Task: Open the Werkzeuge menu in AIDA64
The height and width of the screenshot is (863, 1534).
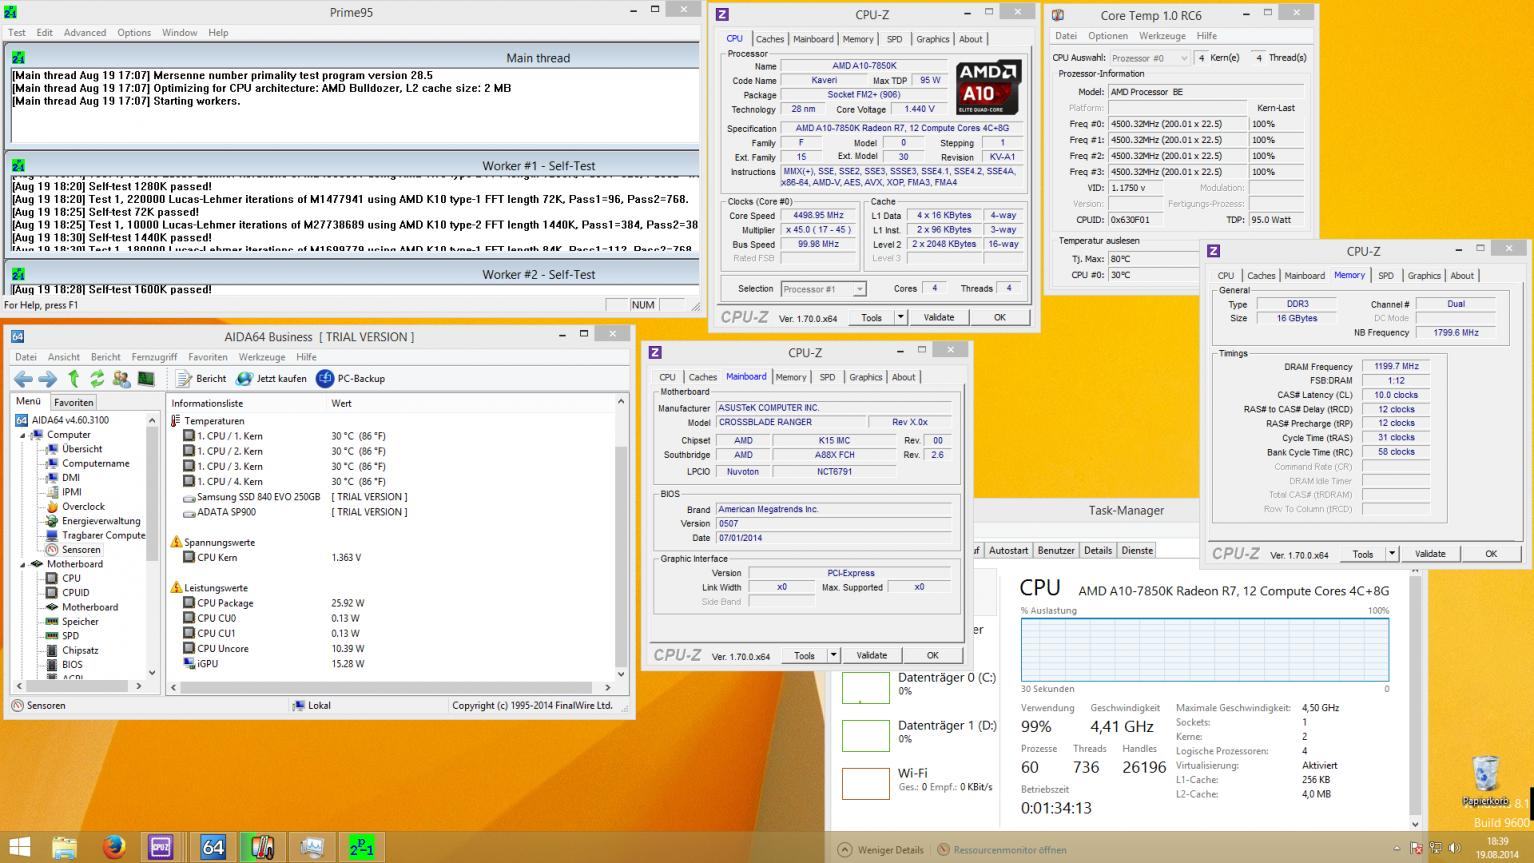Action: (261, 357)
